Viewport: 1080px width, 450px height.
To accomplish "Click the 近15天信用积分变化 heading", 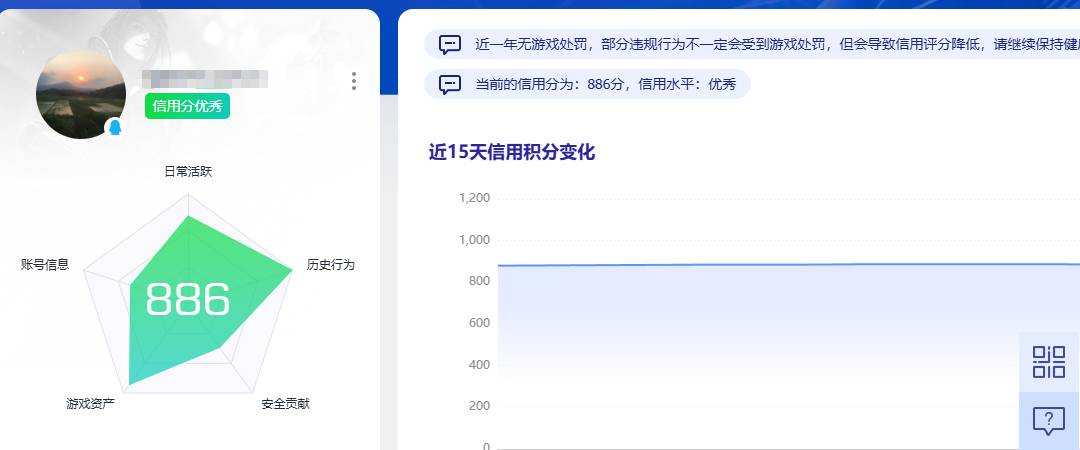I will pos(512,152).
